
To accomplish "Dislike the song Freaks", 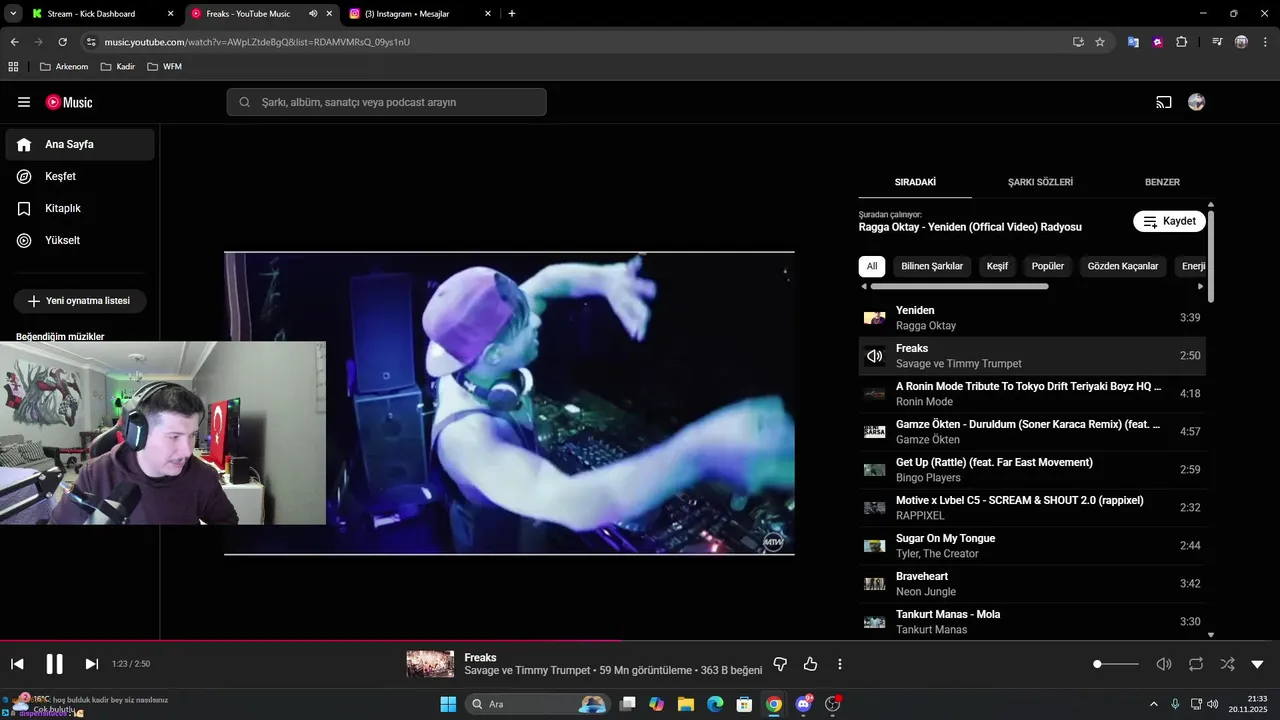I will (x=781, y=664).
